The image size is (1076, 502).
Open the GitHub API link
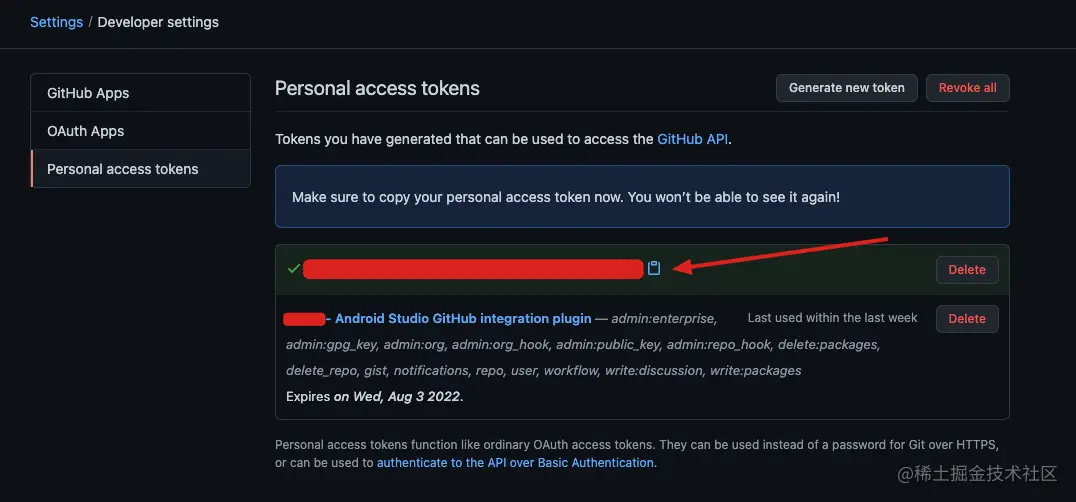point(693,139)
